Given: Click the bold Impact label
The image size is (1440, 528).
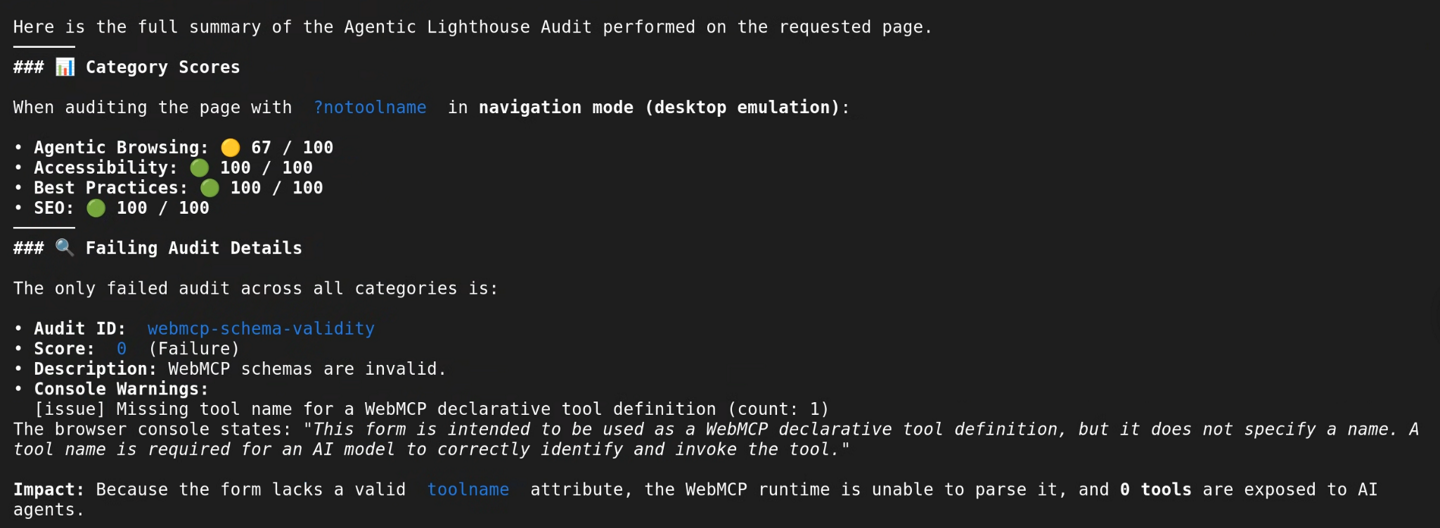Looking at the screenshot, I should click(49, 489).
